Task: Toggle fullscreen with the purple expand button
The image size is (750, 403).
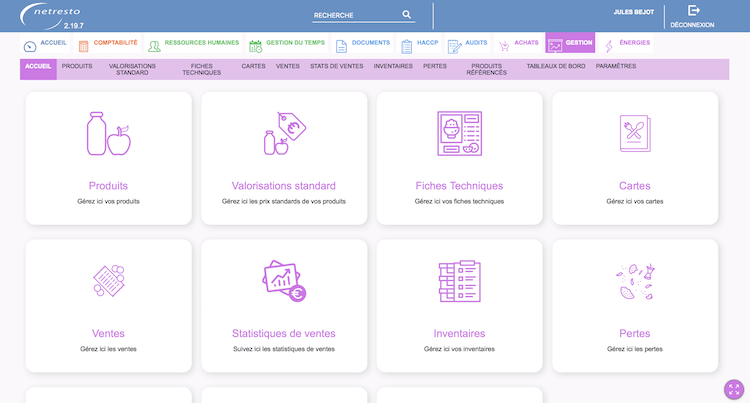Action: click(x=733, y=389)
